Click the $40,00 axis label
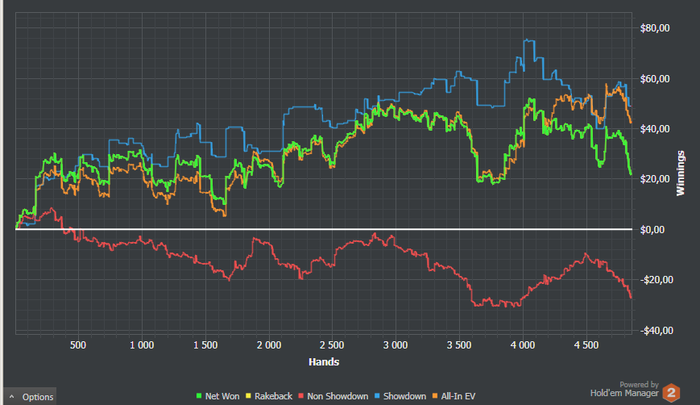This screenshot has width=700, height=405. (x=655, y=129)
